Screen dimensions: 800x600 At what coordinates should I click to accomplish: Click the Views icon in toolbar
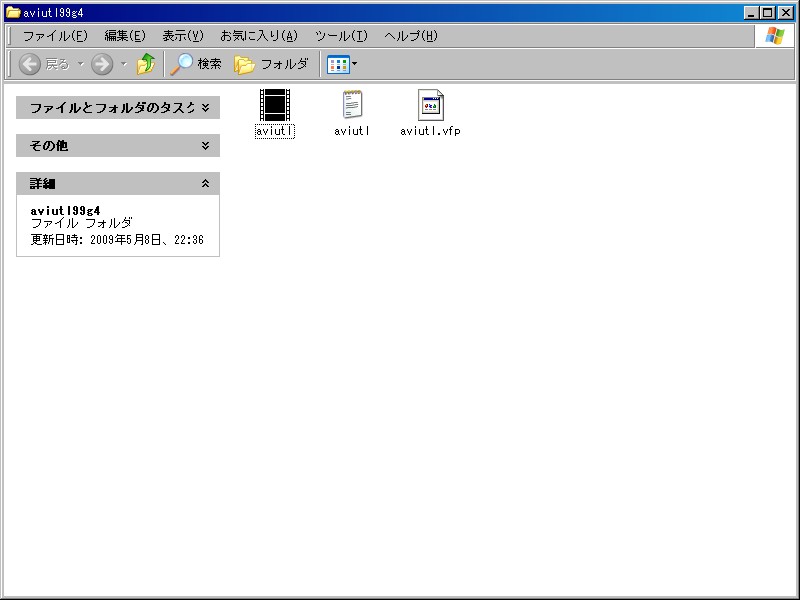pyautogui.click(x=338, y=65)
